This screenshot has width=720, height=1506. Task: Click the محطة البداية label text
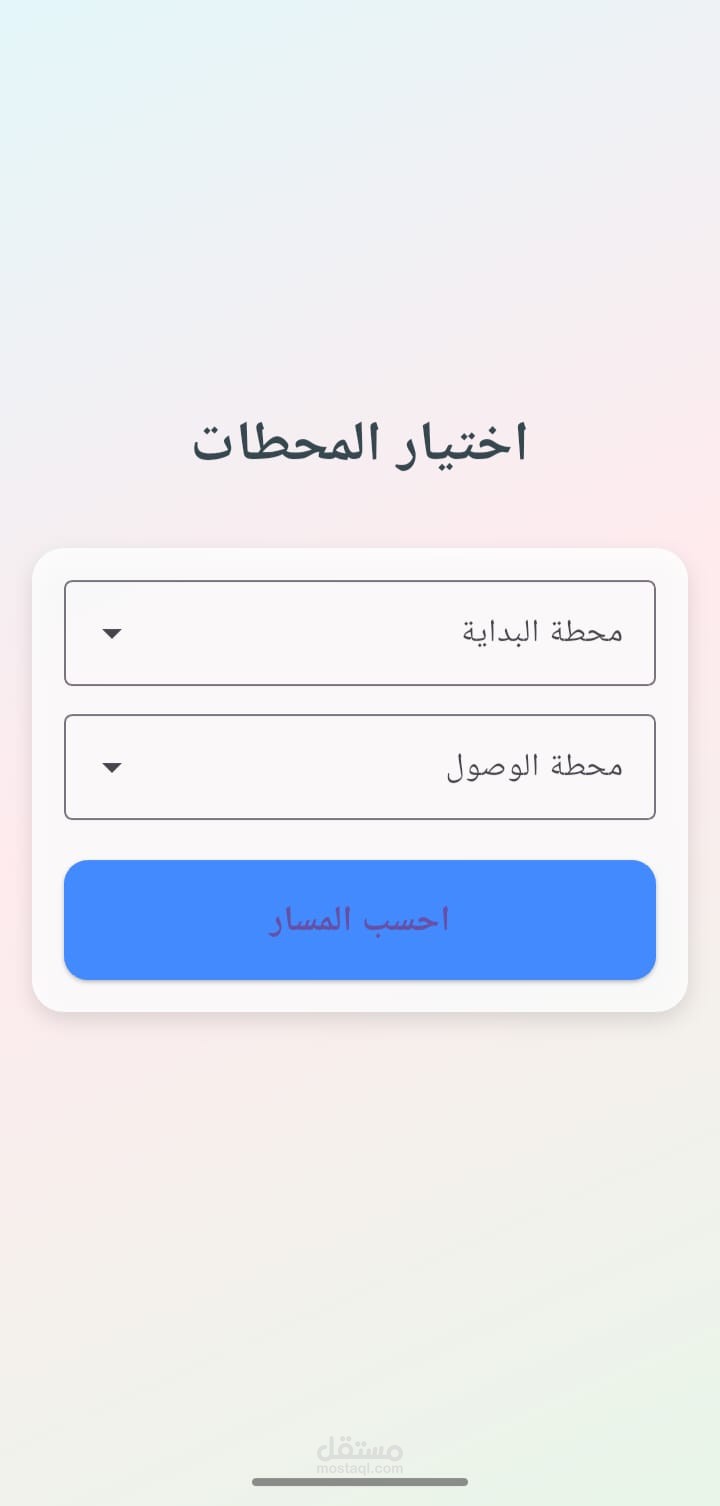543,632
